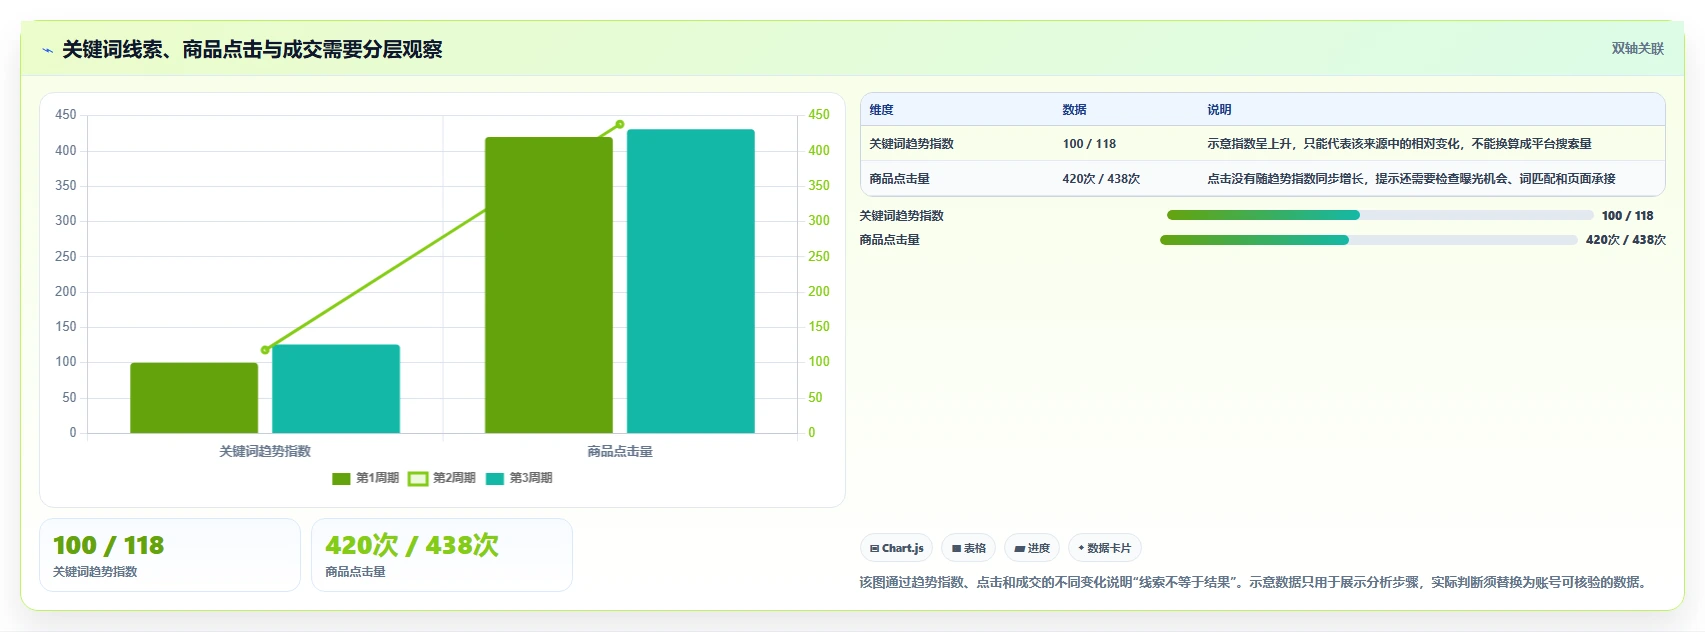Click the 商品点击量 progress bar
Viewport: 1705px width, 632px height.
(x=1368, y=240)
